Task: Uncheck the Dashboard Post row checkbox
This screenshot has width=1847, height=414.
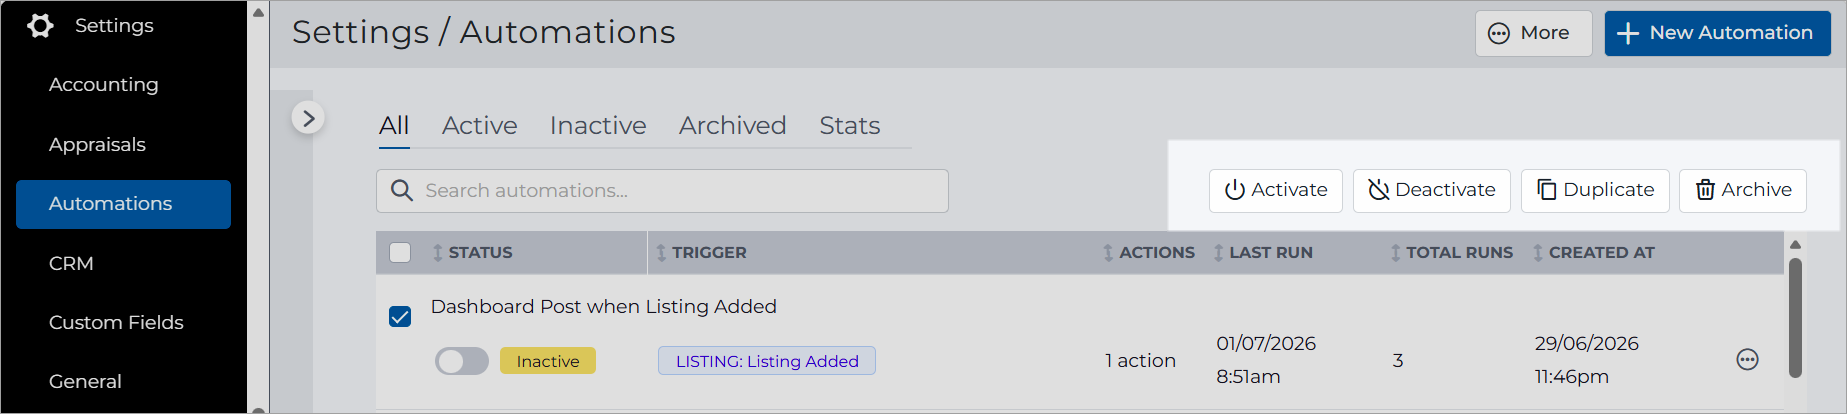Action: coord(400,317)
